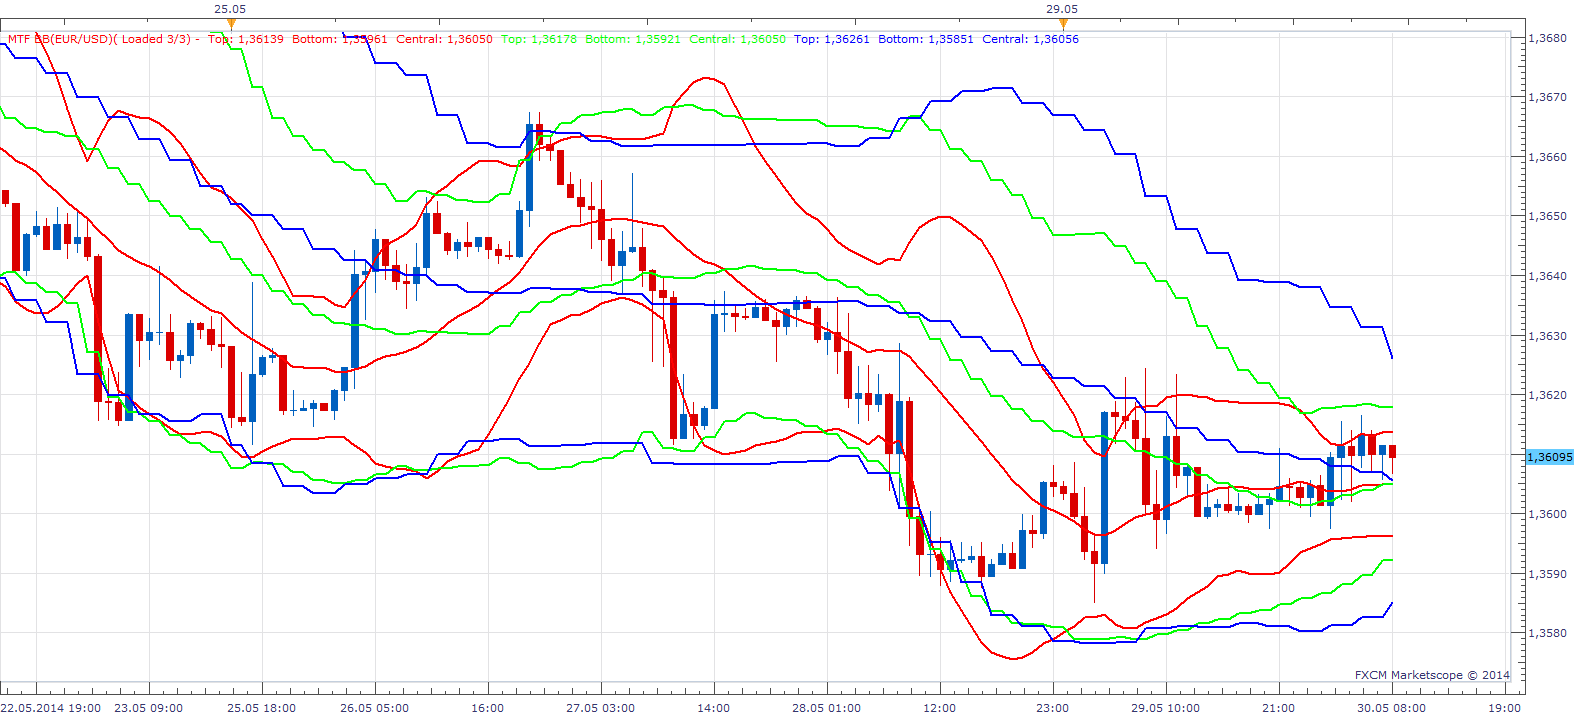
Task: Click the 23:00 time axis label
Action: [x=1053, y=708]
